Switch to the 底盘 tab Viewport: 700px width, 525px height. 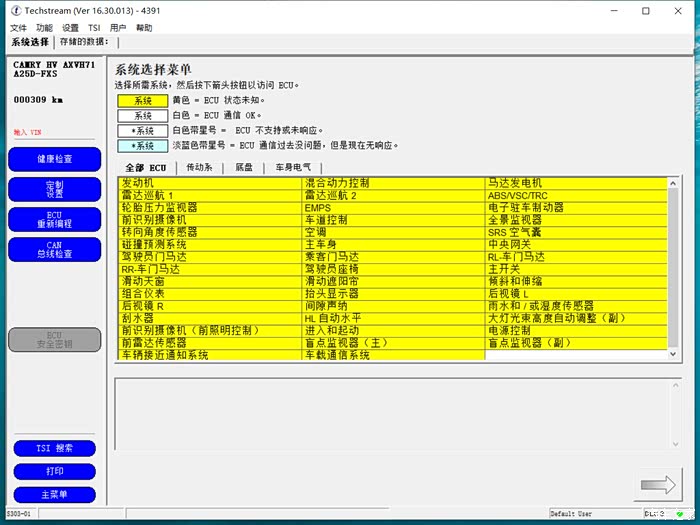click(243, 167)
